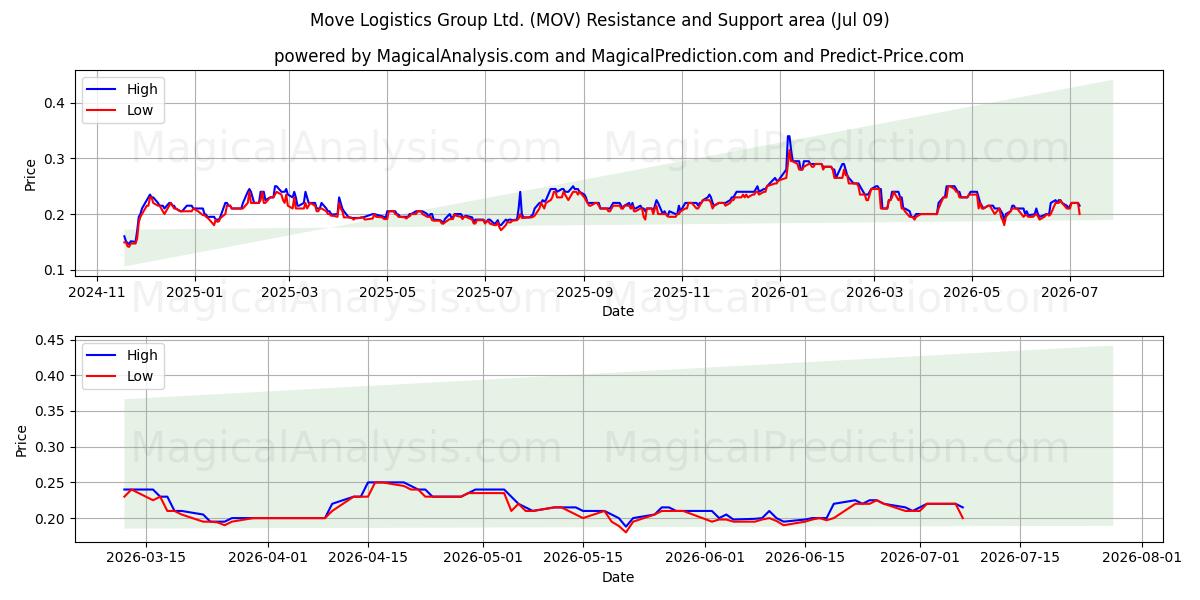Click the '2026-06-15' bottom axis label
The width and height of the screenshot is (1200, 600).
click(x=804, y=559)
